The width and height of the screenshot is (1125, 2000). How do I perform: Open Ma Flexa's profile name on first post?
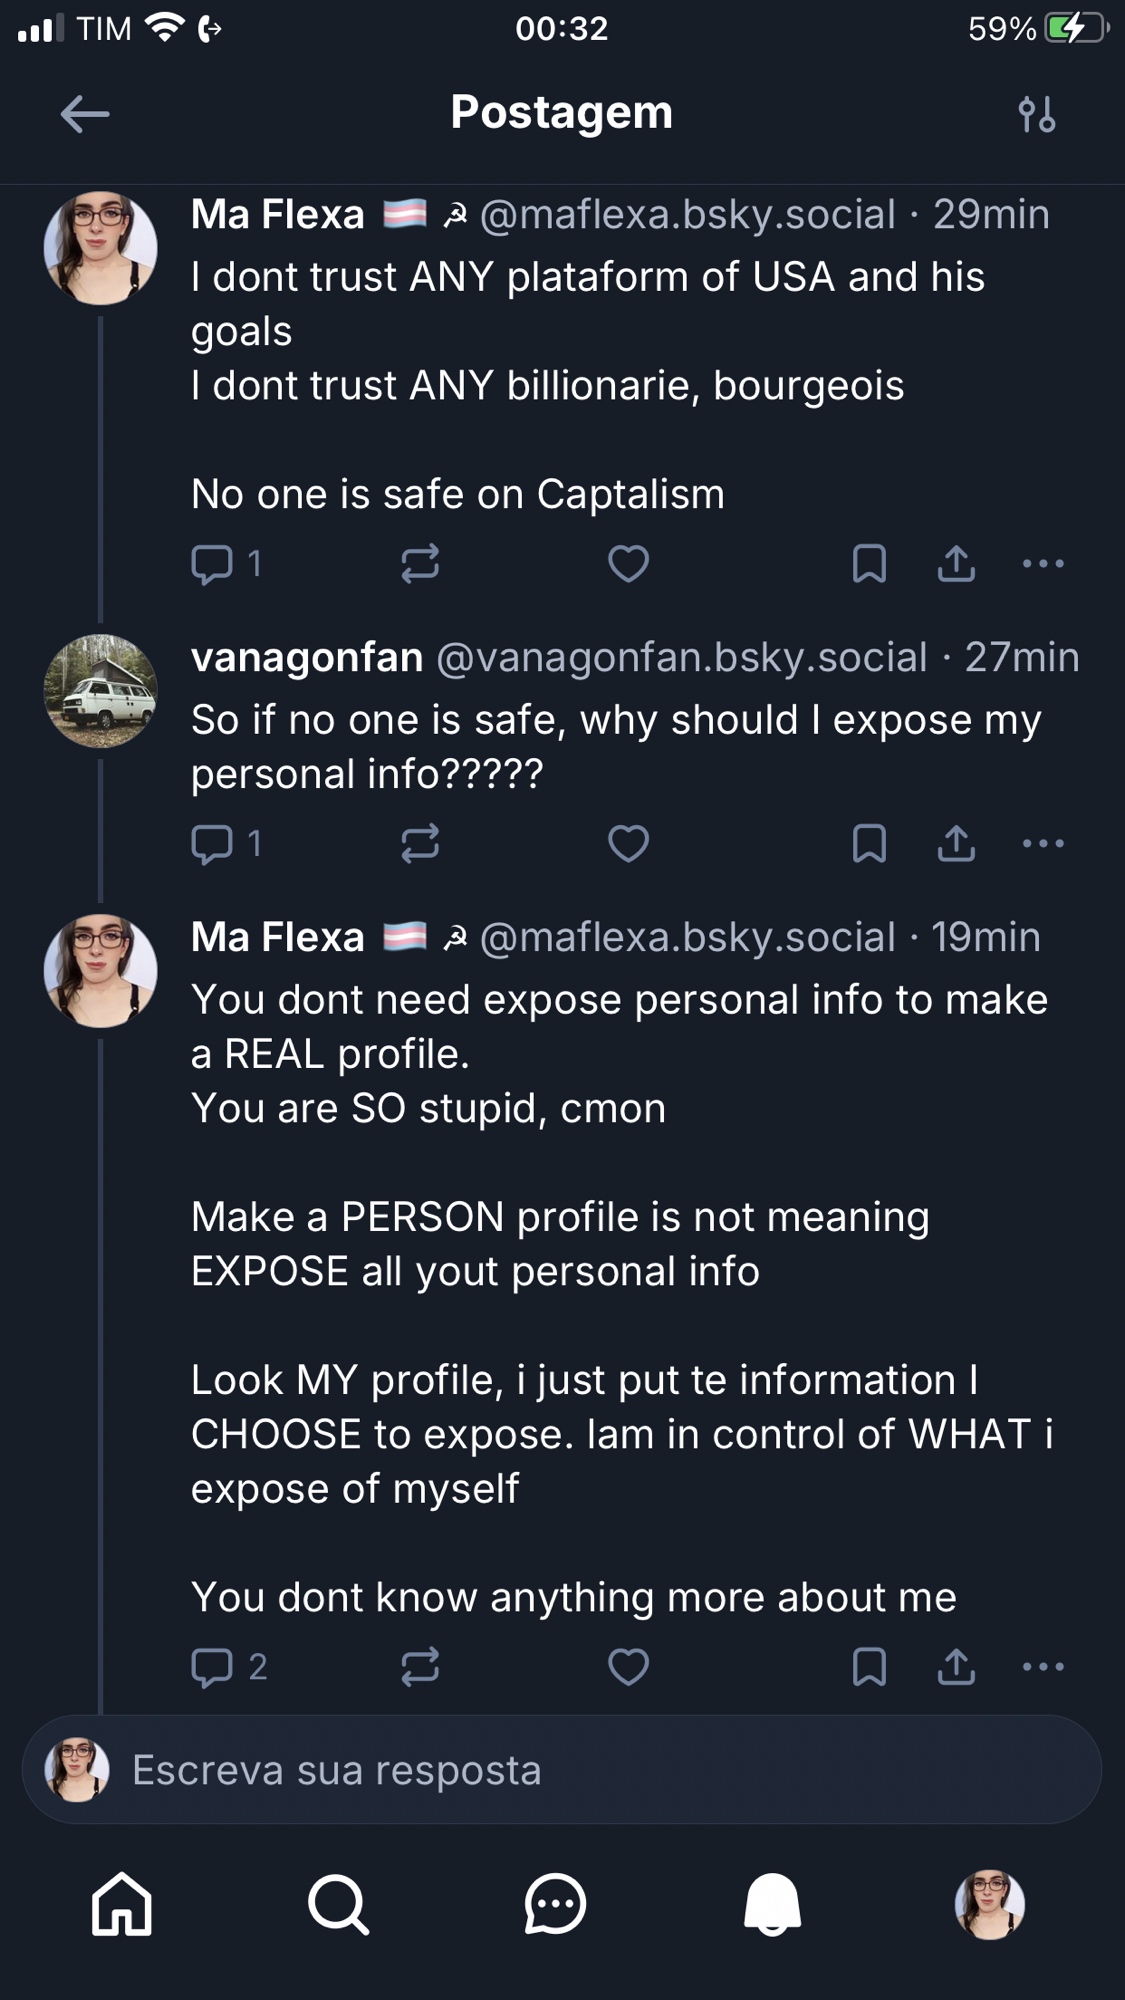(x=278, y=215)
